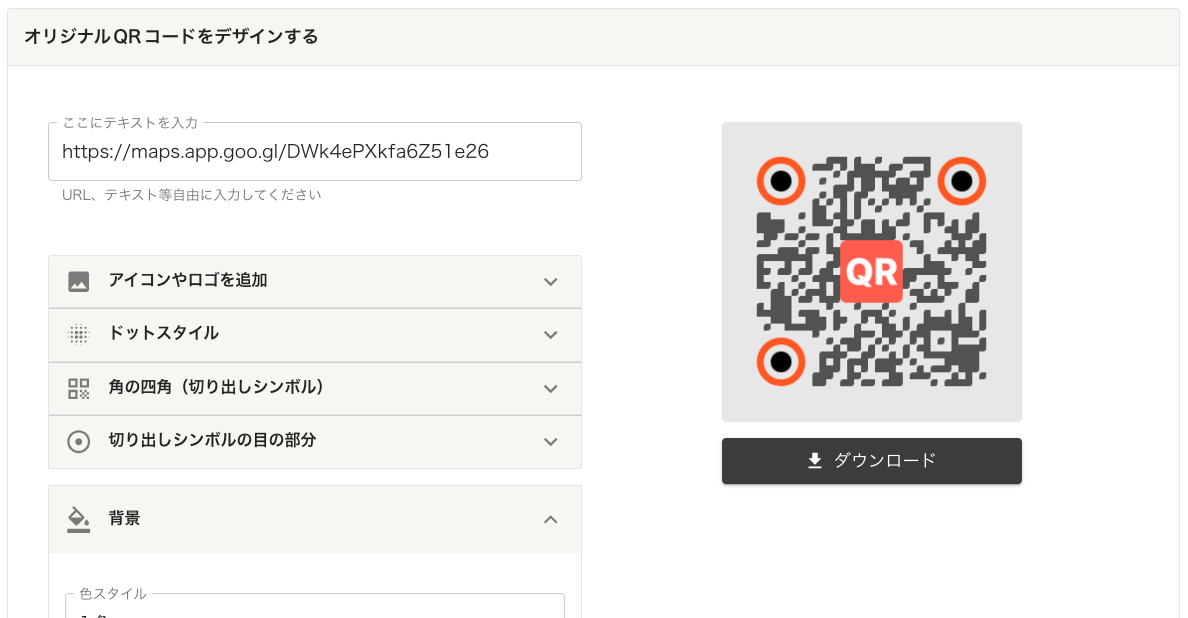This screenshot has height=618, width=1188.
Task: Click the QR corner-square icon for 角の四角
Action: tap(79, 388)
